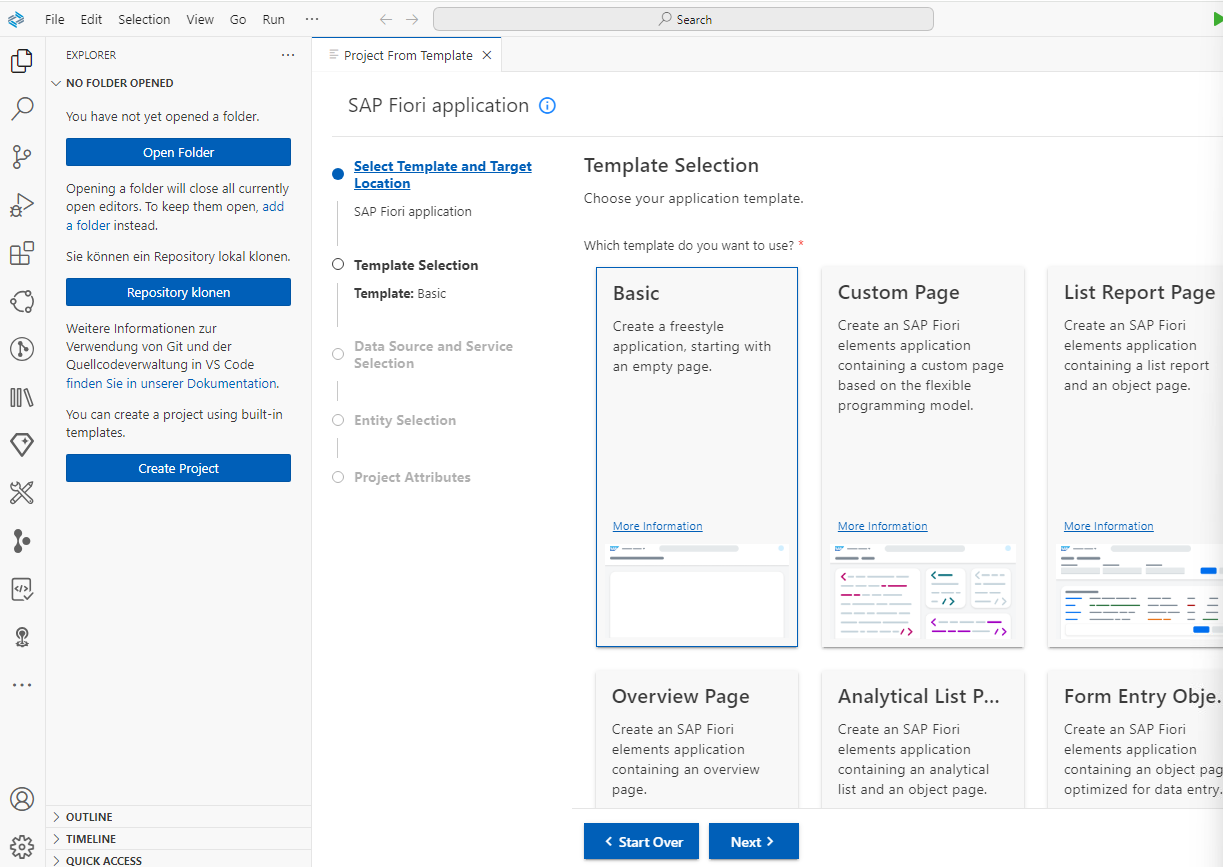The image size is (1223, 867).
Task: Open More Information link on Custom Page card
Action: click(x=882, y=526)
